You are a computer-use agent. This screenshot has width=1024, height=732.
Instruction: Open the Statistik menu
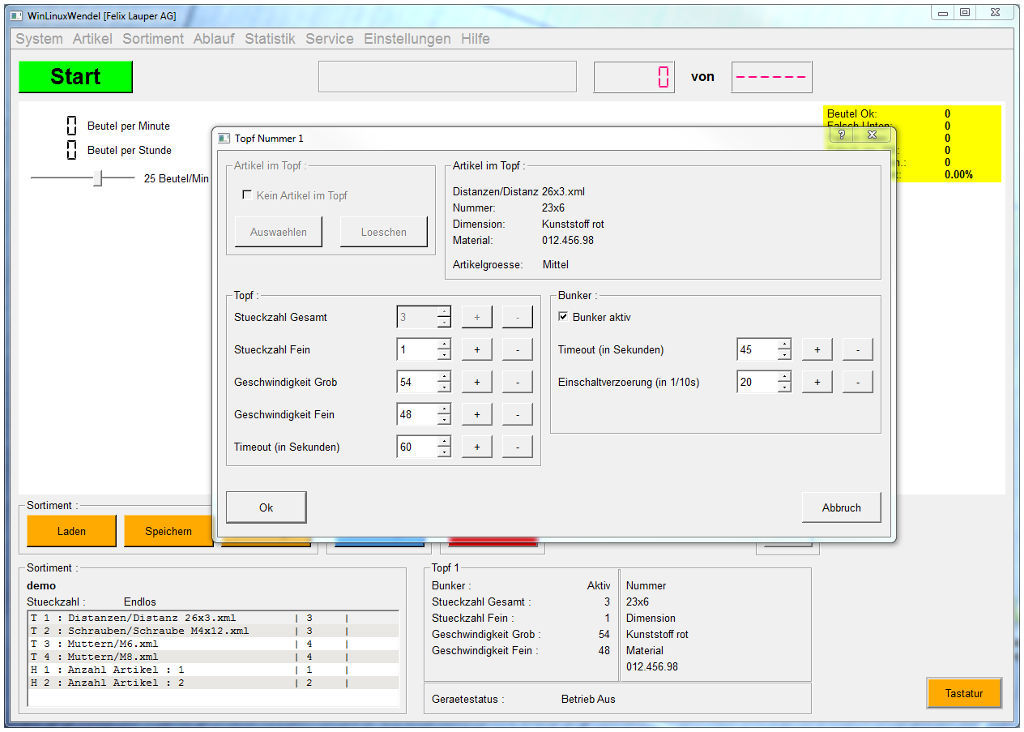pos(270,39)
